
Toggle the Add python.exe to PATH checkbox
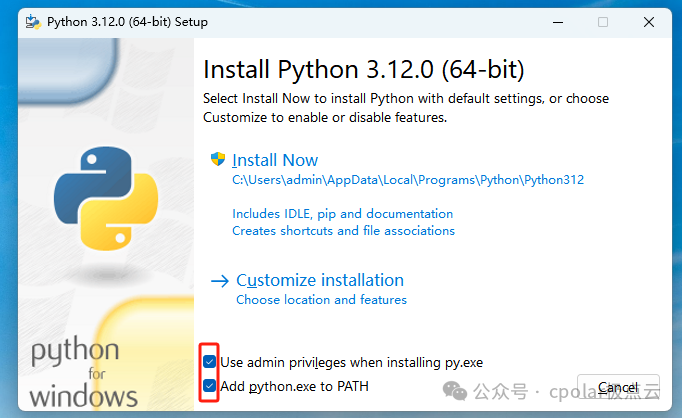pyautogui.click(x=209, y=386)
